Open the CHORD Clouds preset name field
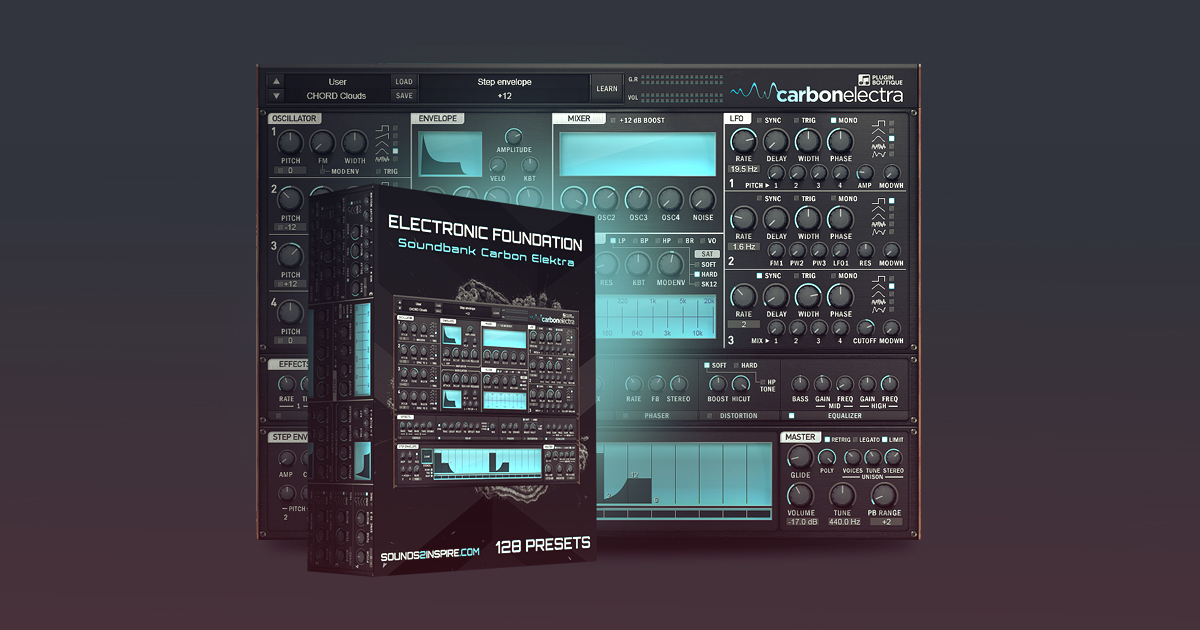The height and width of the screenshot is (630, 1200). coord(337,96)
